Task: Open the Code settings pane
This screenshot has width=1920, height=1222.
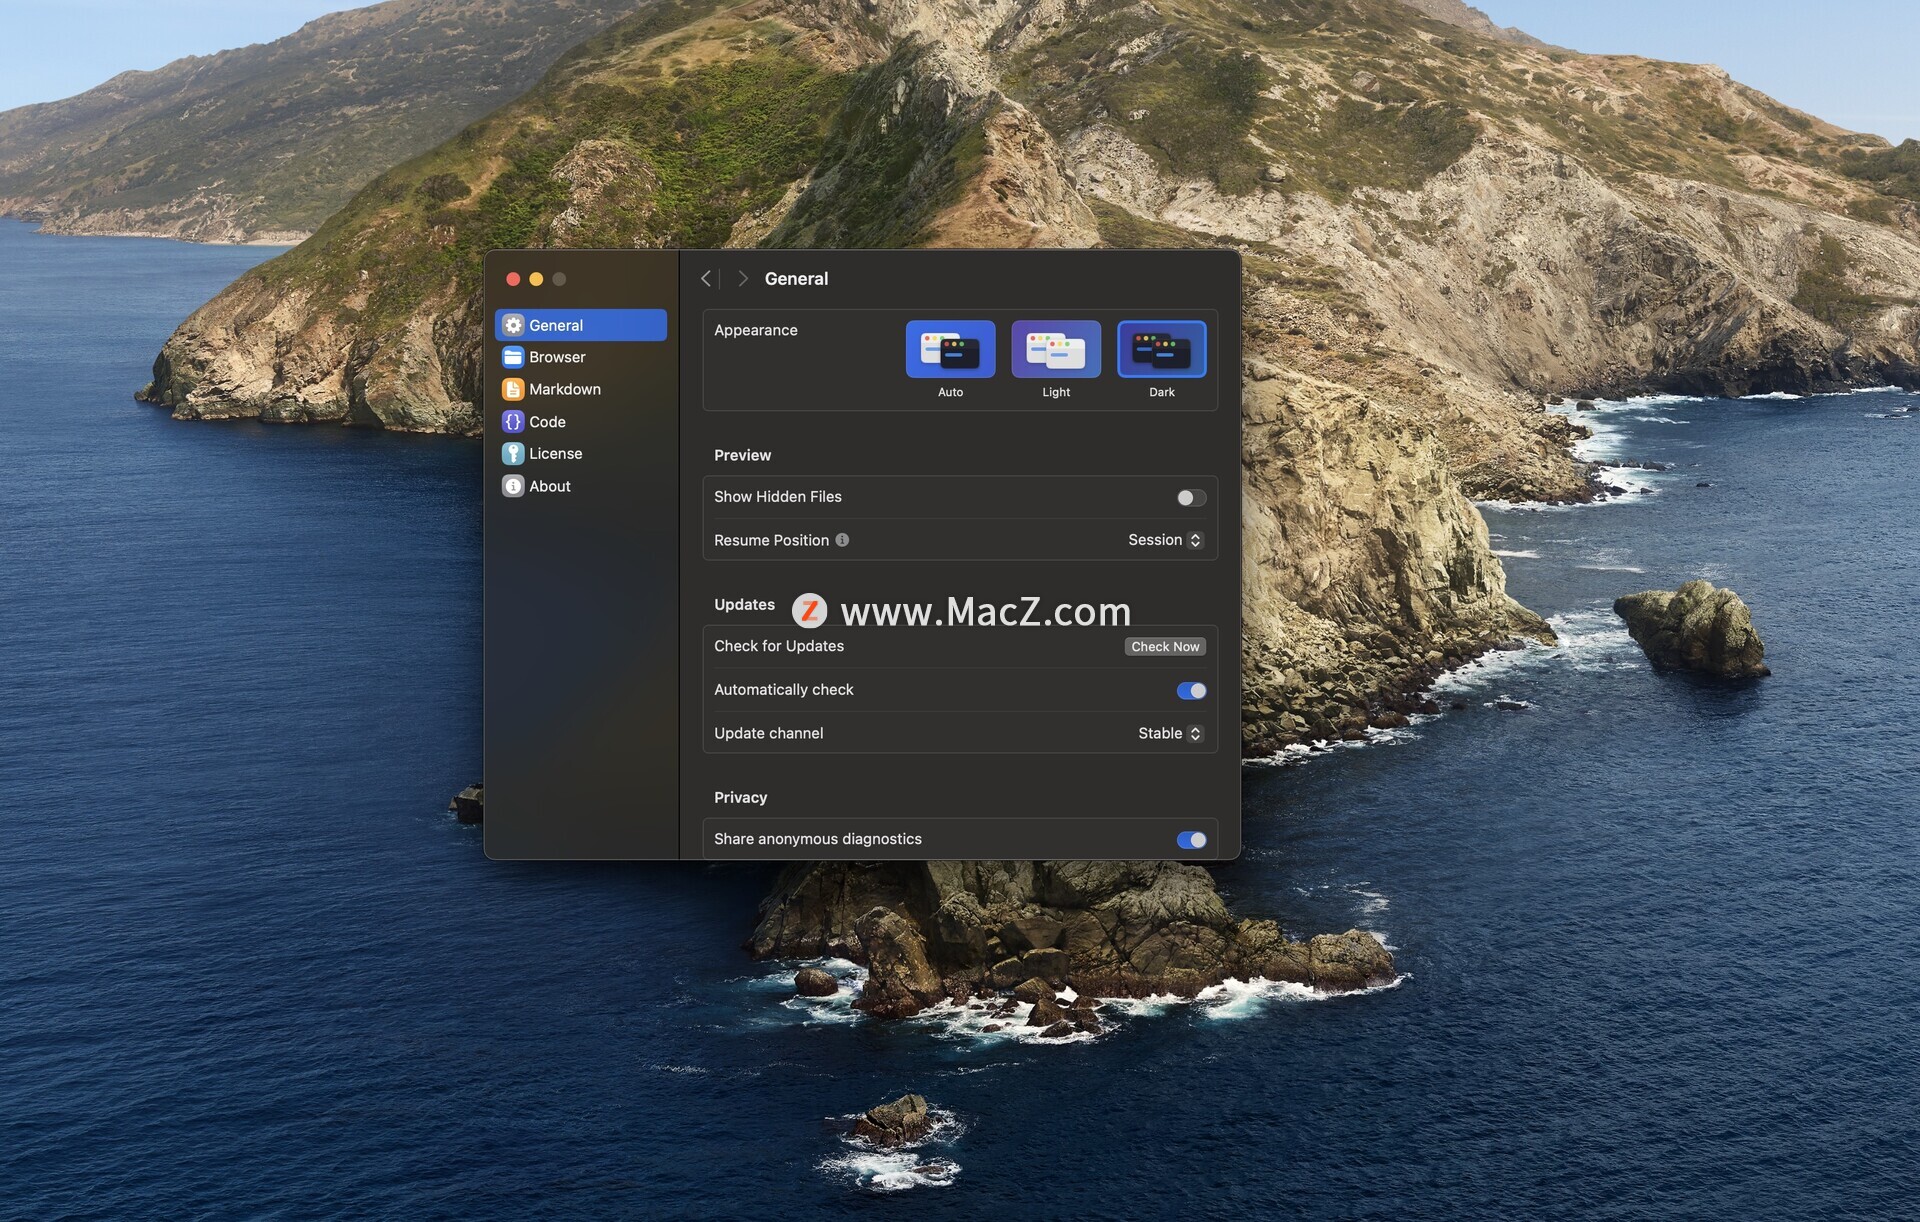Action: point(581,422)
